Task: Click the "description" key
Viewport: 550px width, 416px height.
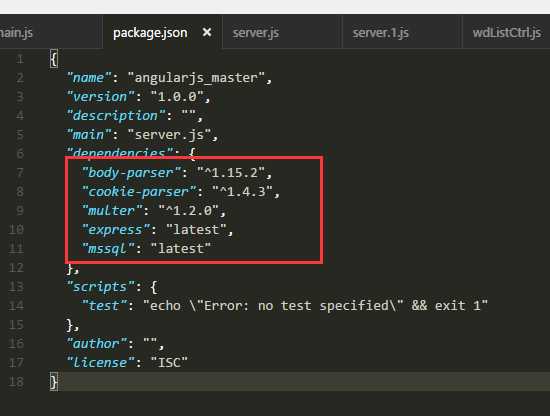Action: (x=116, y=115)
